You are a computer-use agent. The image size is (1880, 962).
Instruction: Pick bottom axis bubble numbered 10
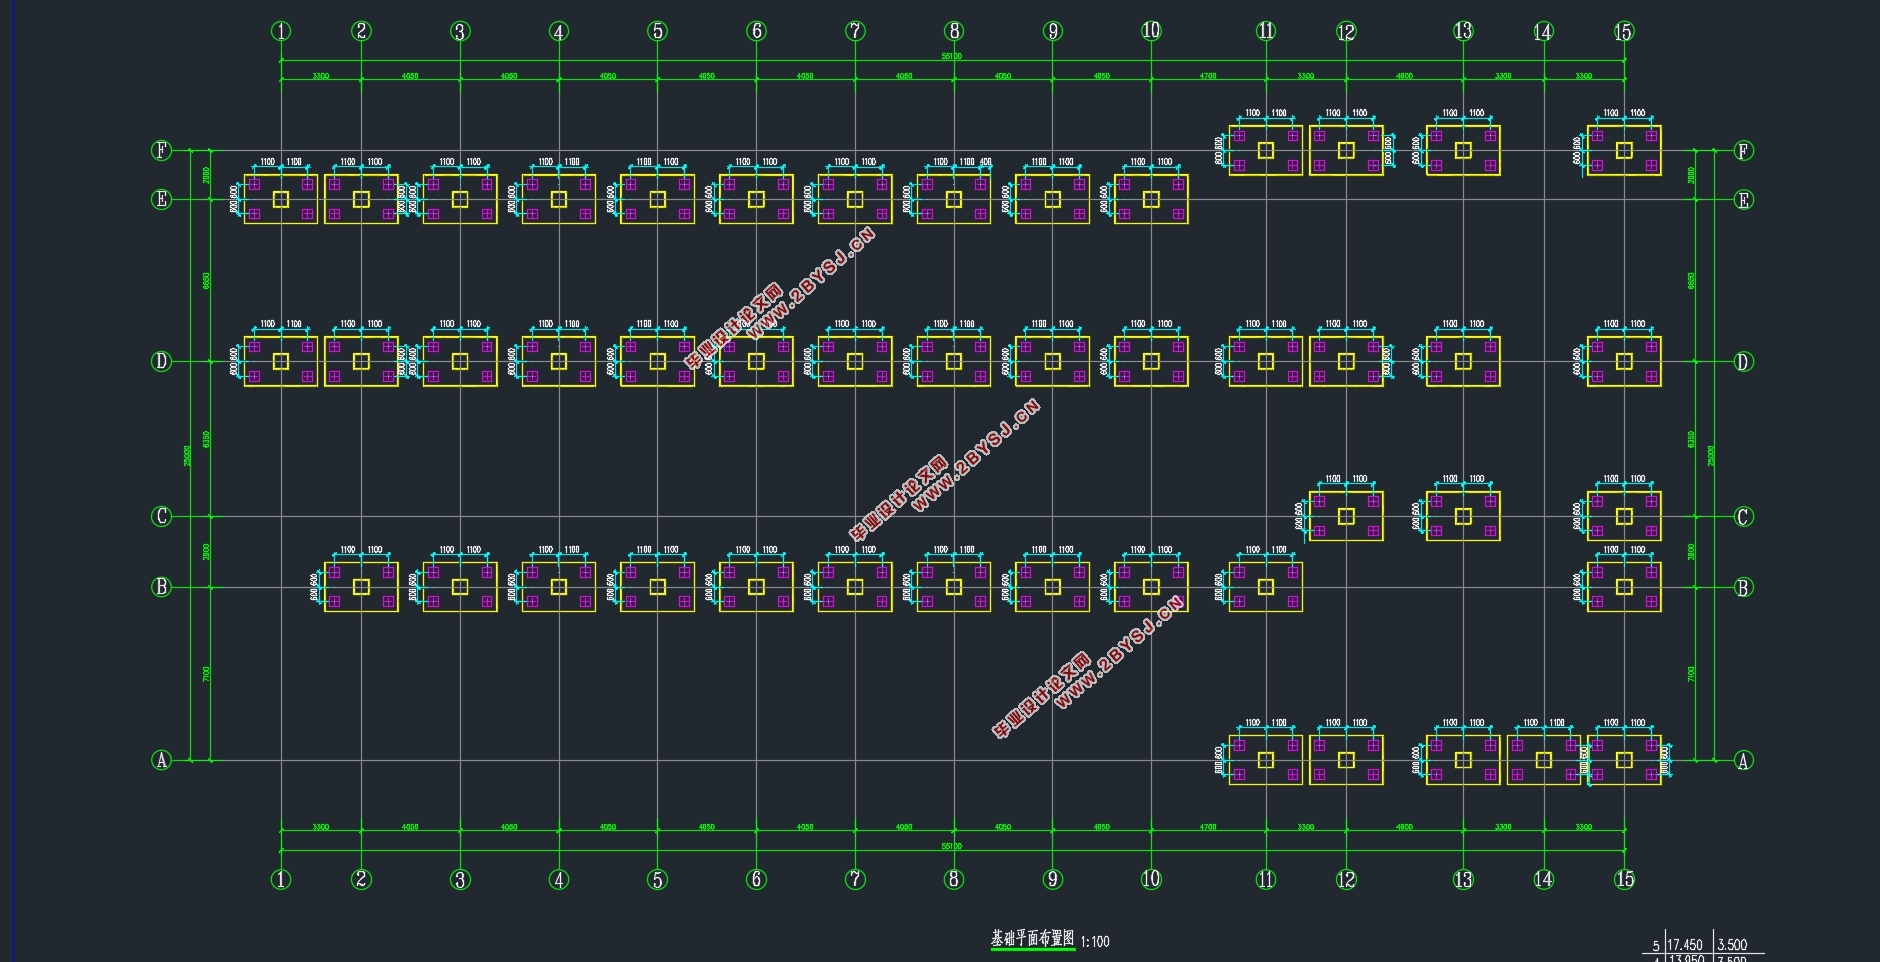(x=1151, y=879)
